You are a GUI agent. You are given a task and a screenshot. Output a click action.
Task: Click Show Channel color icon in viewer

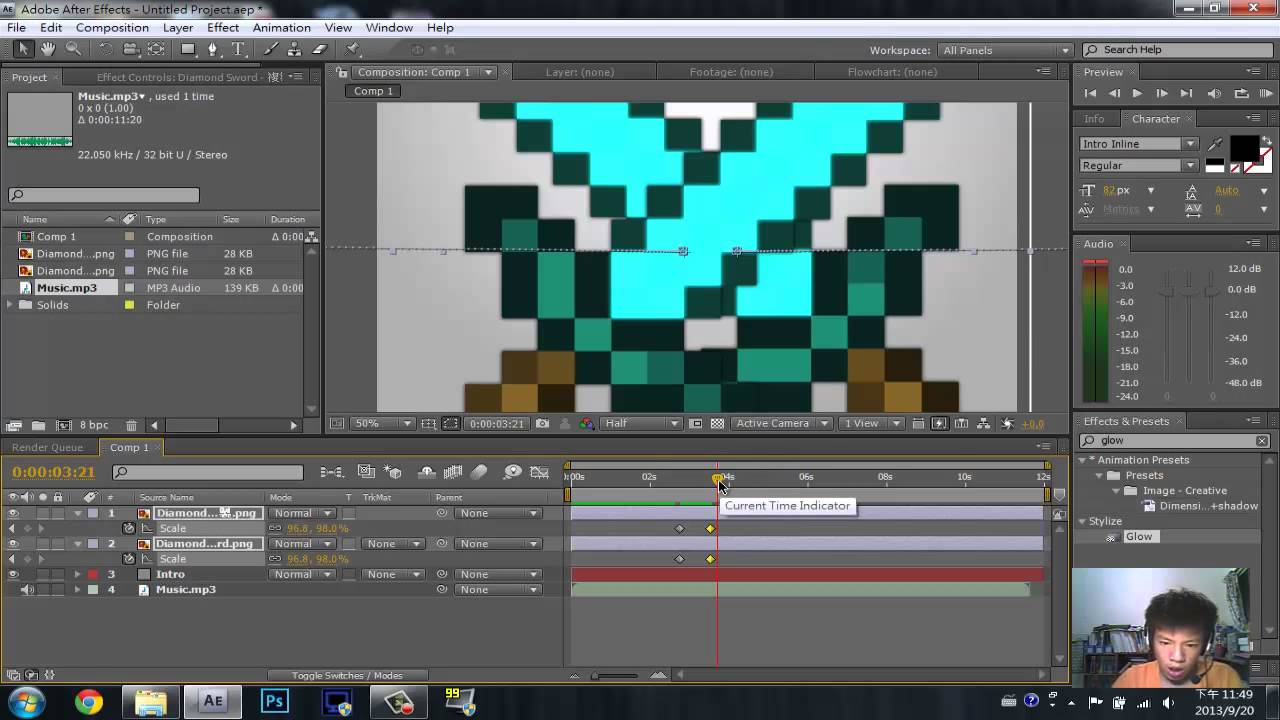coord(586,424)
